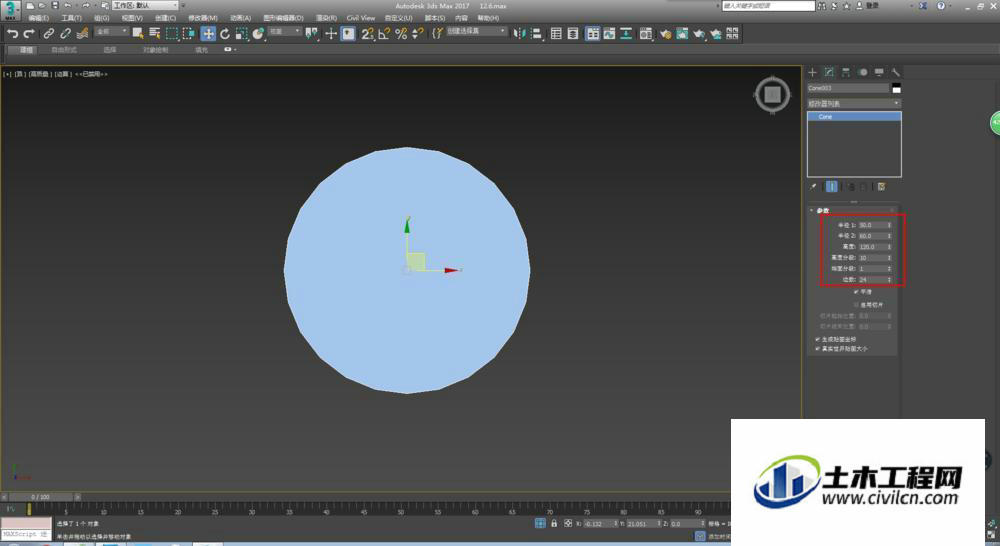Open Select by Name list icon

point(154,34)
